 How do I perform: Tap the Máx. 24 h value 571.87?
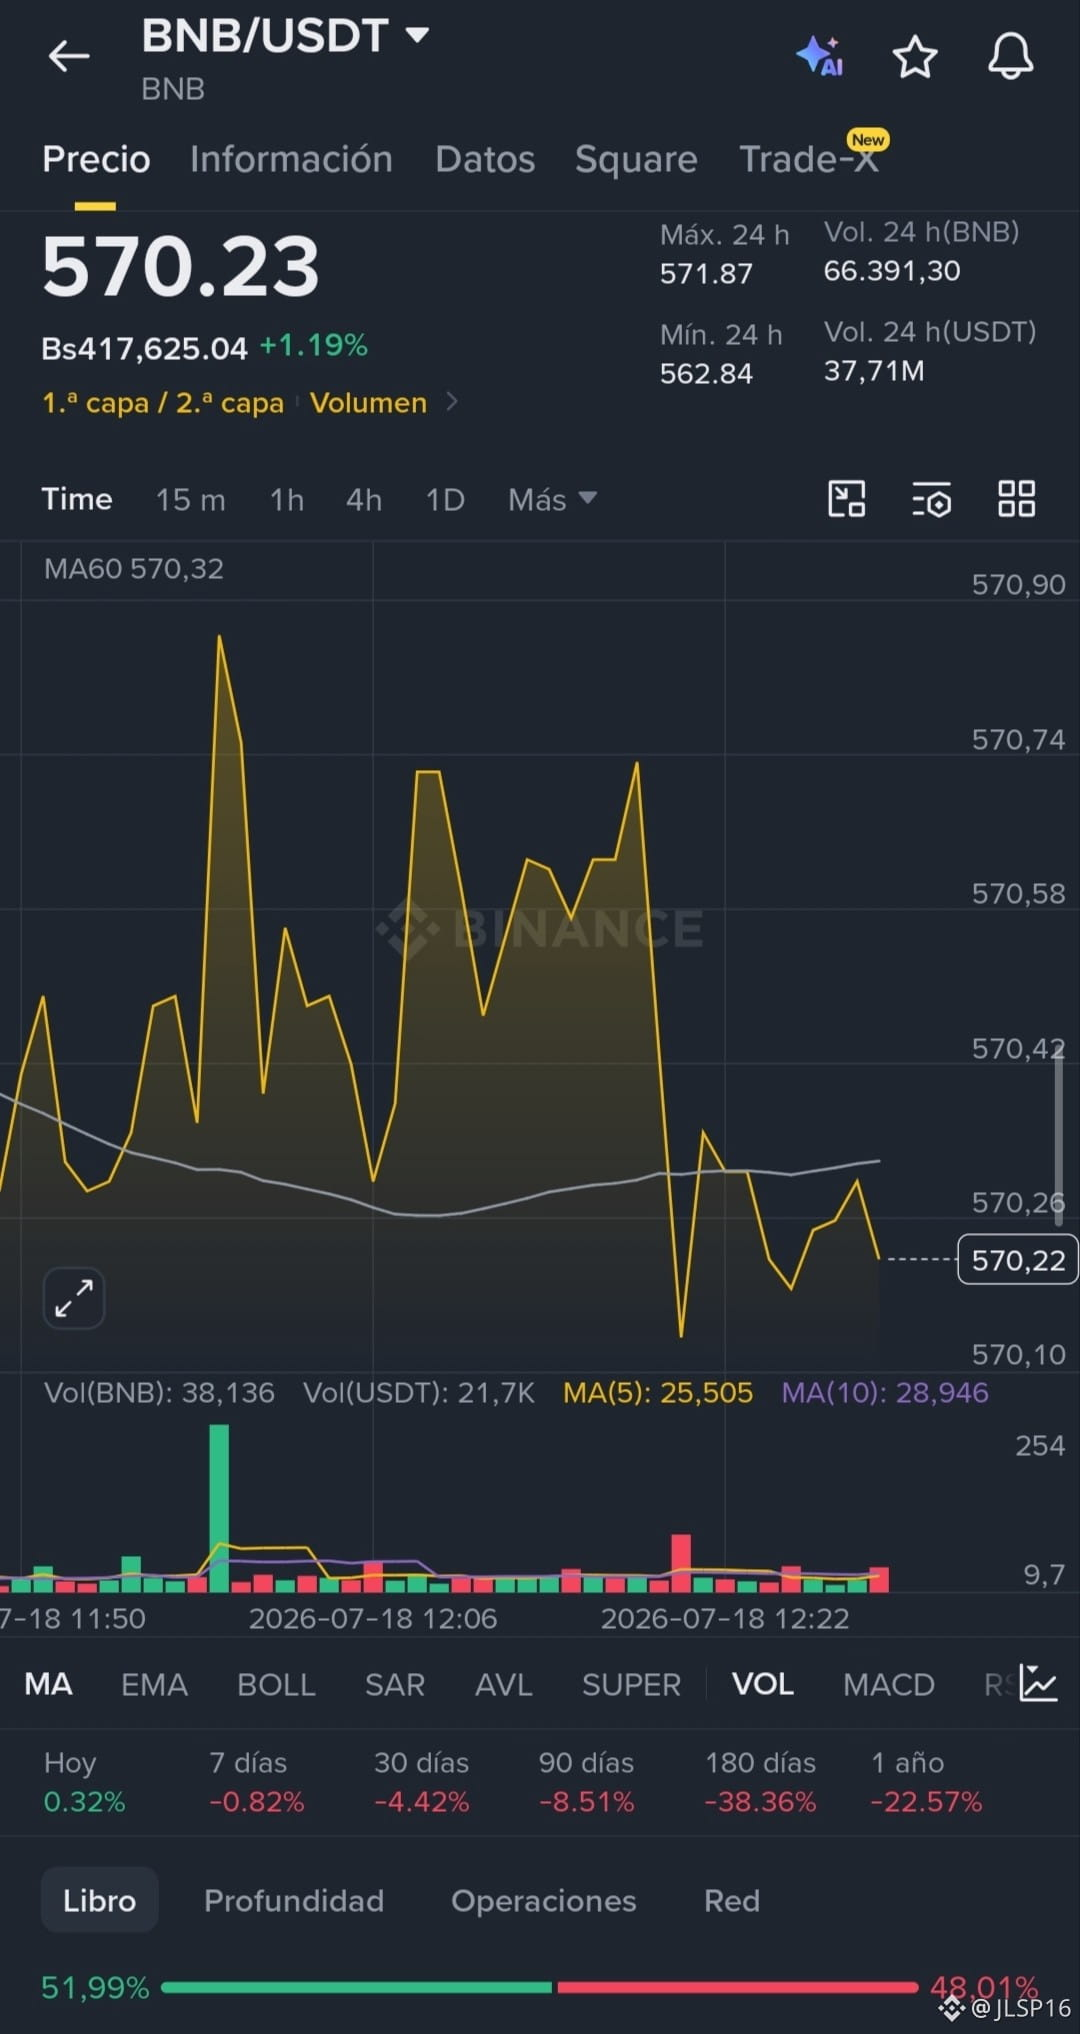(x=706, y=274)
